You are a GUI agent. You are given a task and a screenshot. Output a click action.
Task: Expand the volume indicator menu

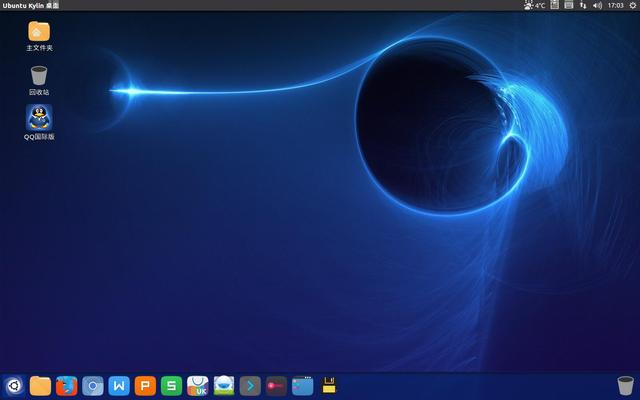tap(597, 5)
